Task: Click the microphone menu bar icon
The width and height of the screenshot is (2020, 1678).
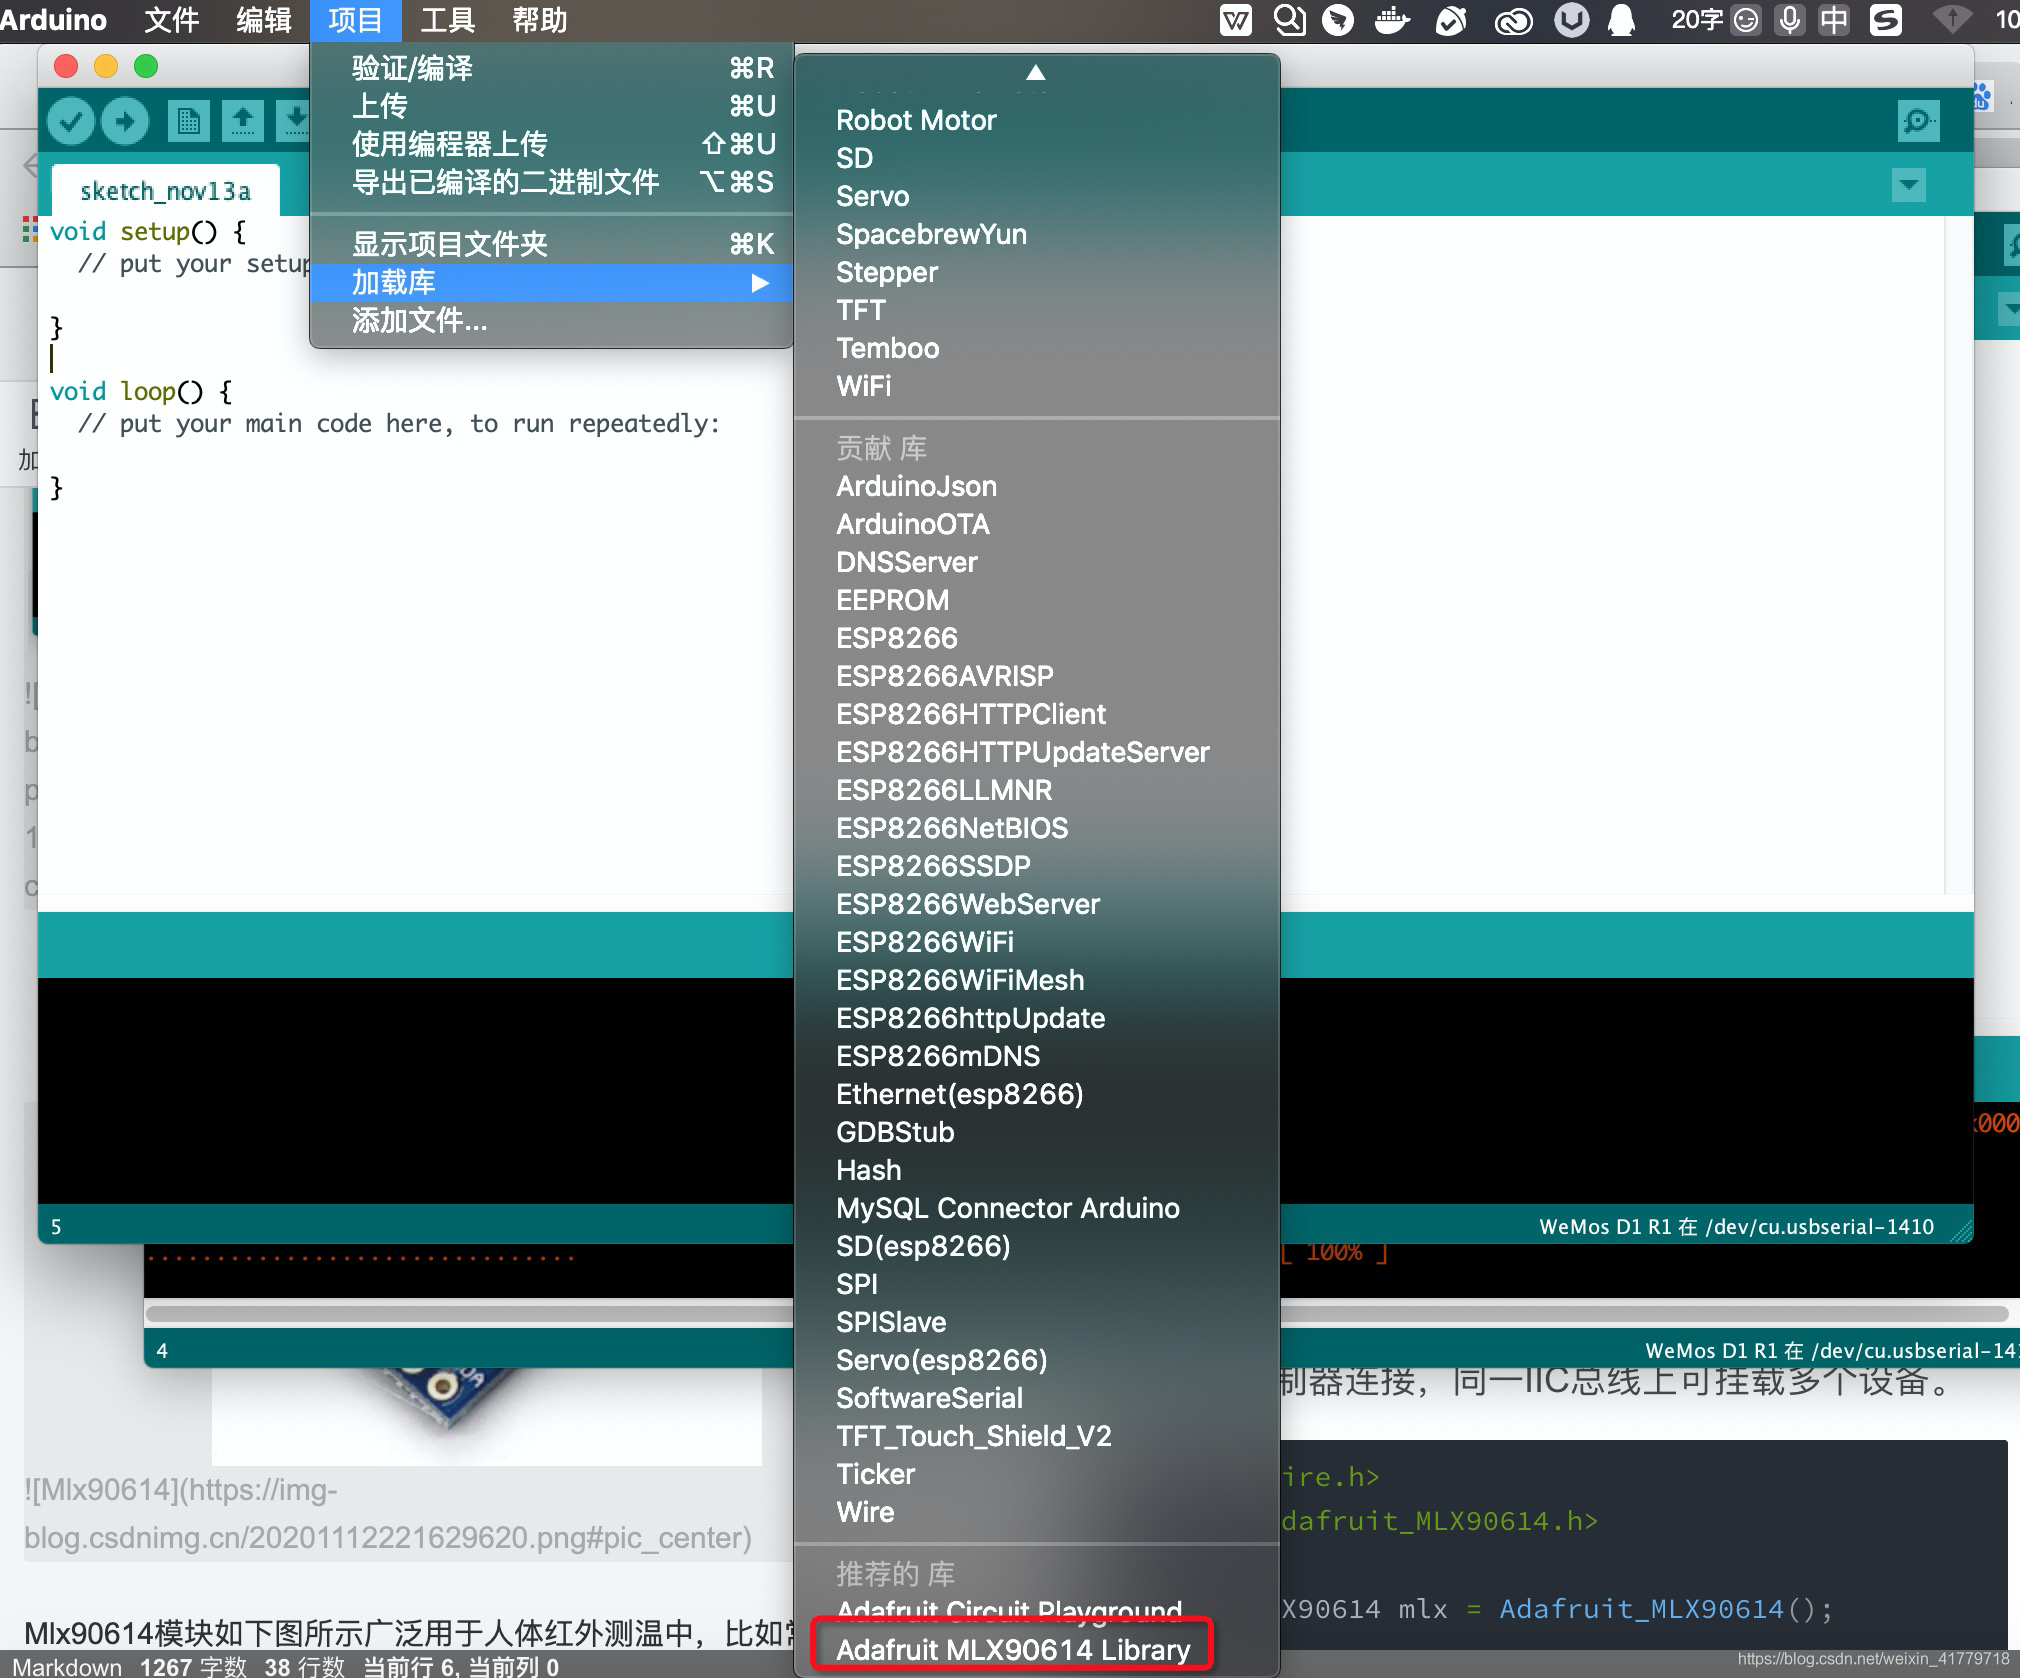Action: point(1790,19)
